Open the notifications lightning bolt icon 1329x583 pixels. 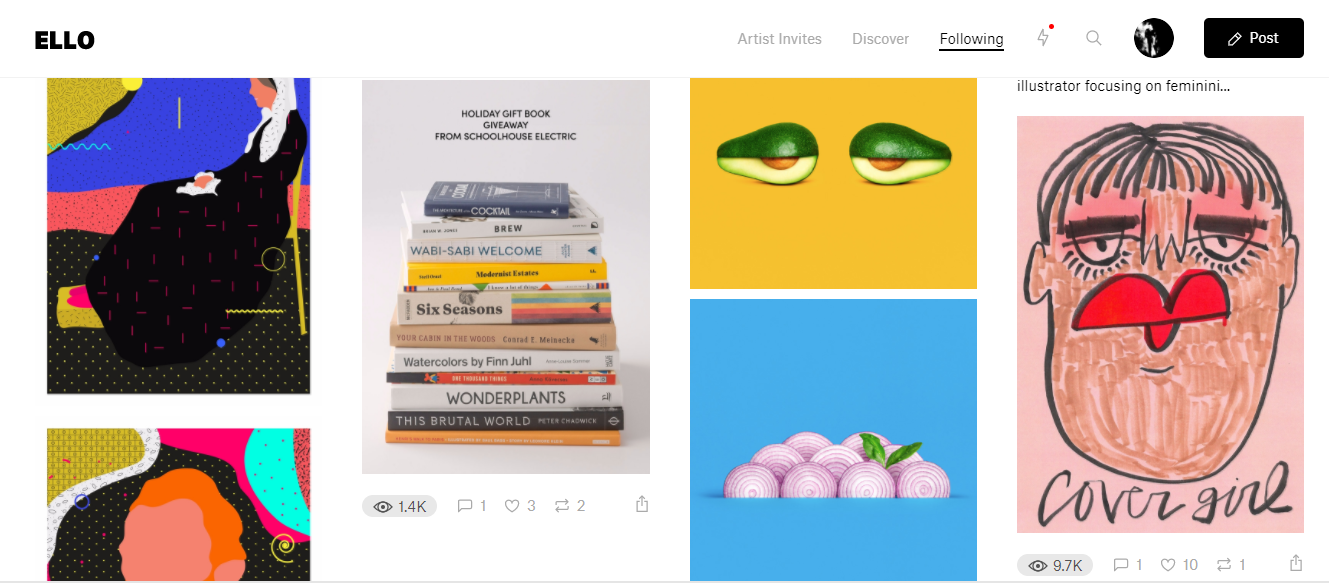1043,38
